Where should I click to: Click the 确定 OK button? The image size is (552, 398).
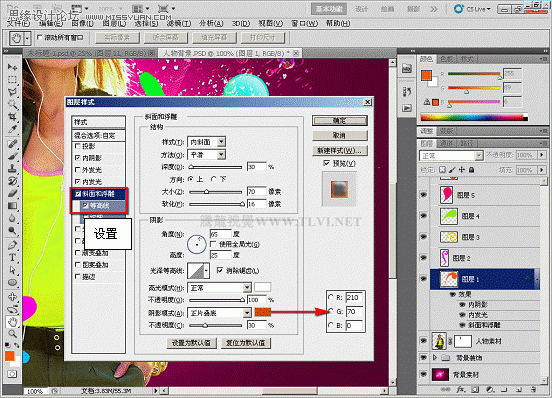(x=340, y=121)
